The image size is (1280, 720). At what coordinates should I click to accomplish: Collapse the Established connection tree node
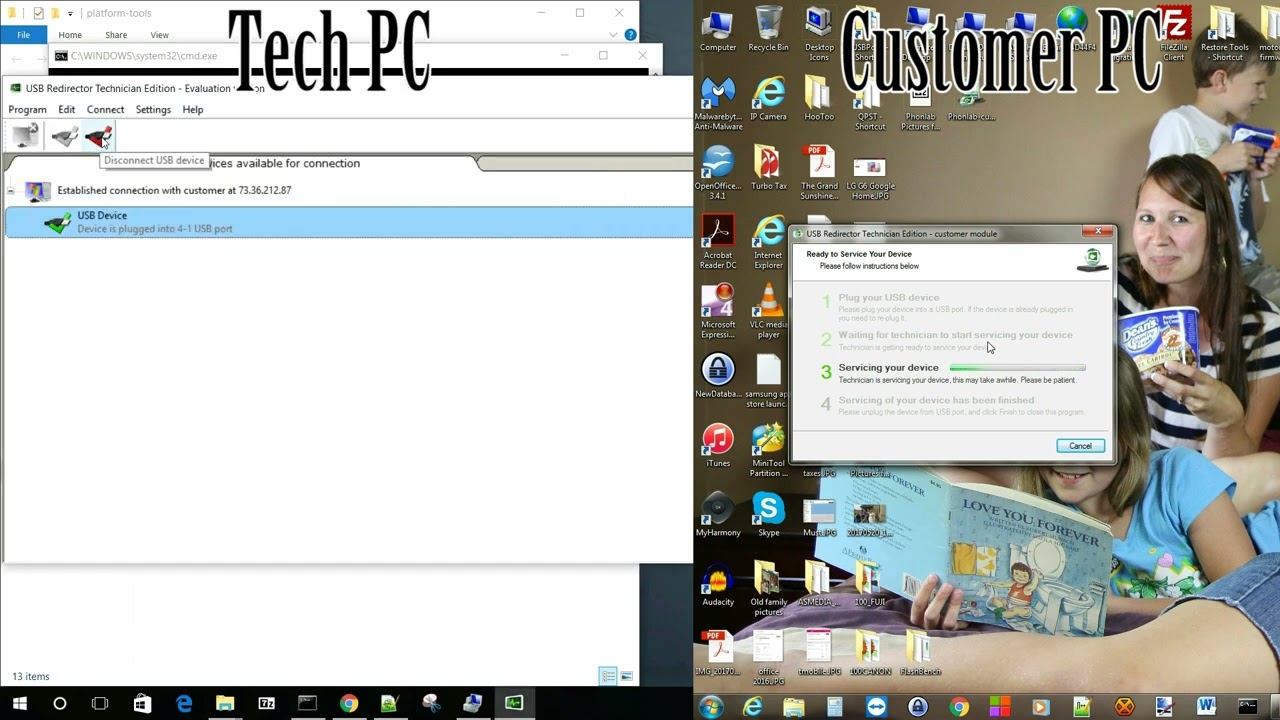pyautogui.click(x=10, y=190)
